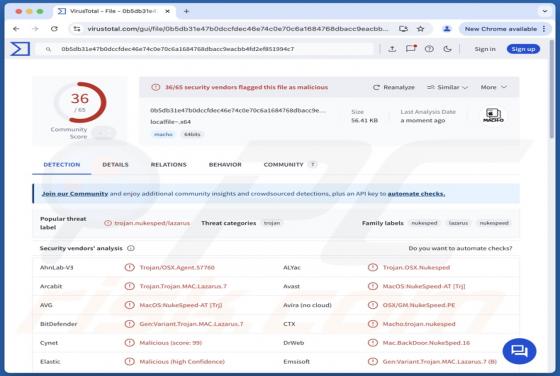Reload the current page
The height and width of the screenshot is (376, 560).
(x=54, y=29)
